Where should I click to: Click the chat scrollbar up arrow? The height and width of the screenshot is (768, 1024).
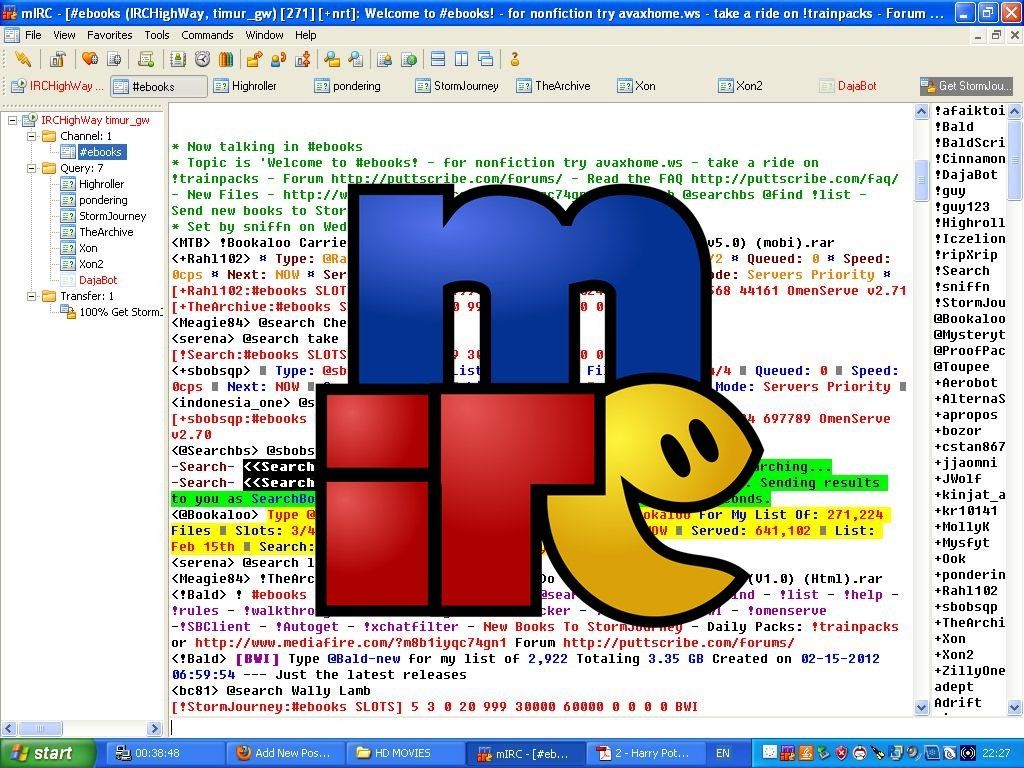click(x=921, y=112)
